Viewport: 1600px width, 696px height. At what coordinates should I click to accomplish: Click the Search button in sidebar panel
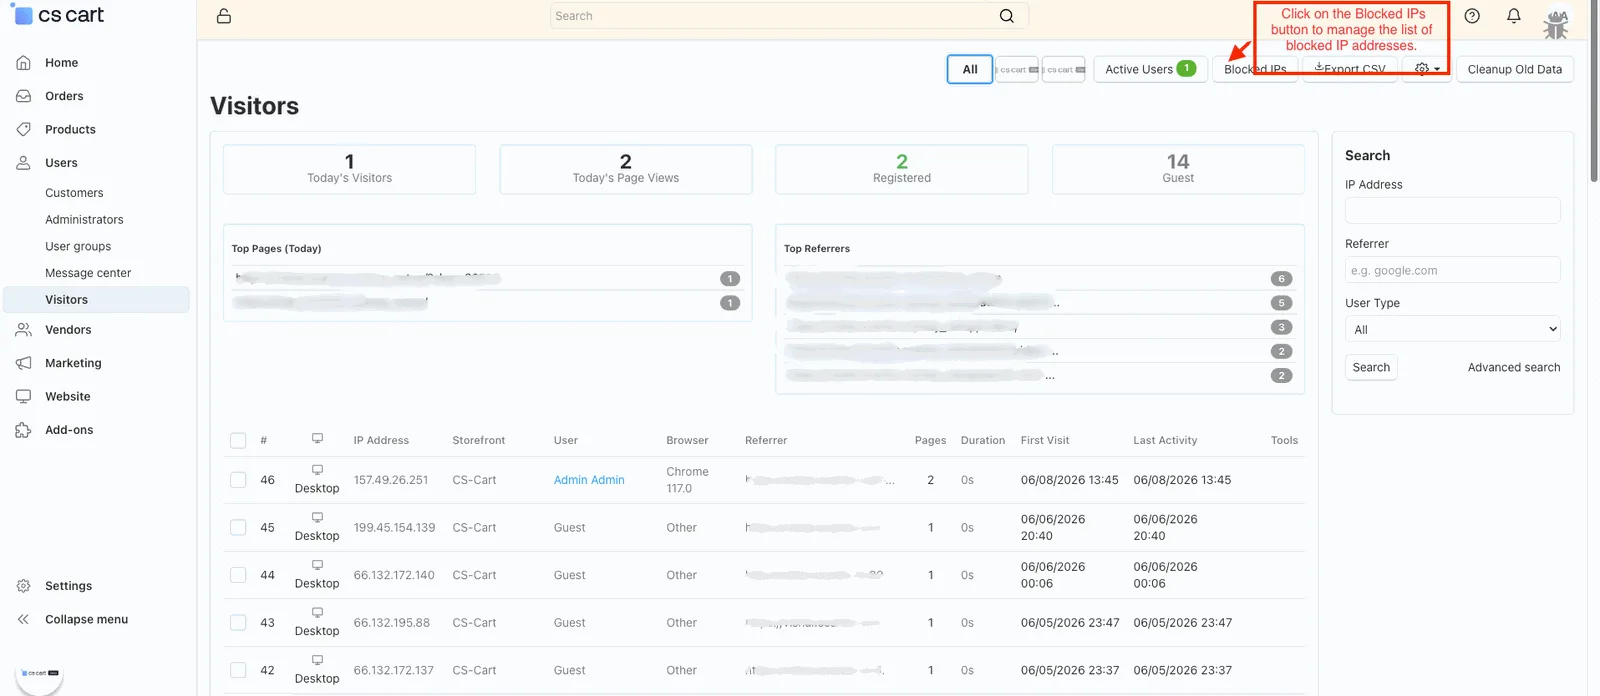pos(1371,367)
